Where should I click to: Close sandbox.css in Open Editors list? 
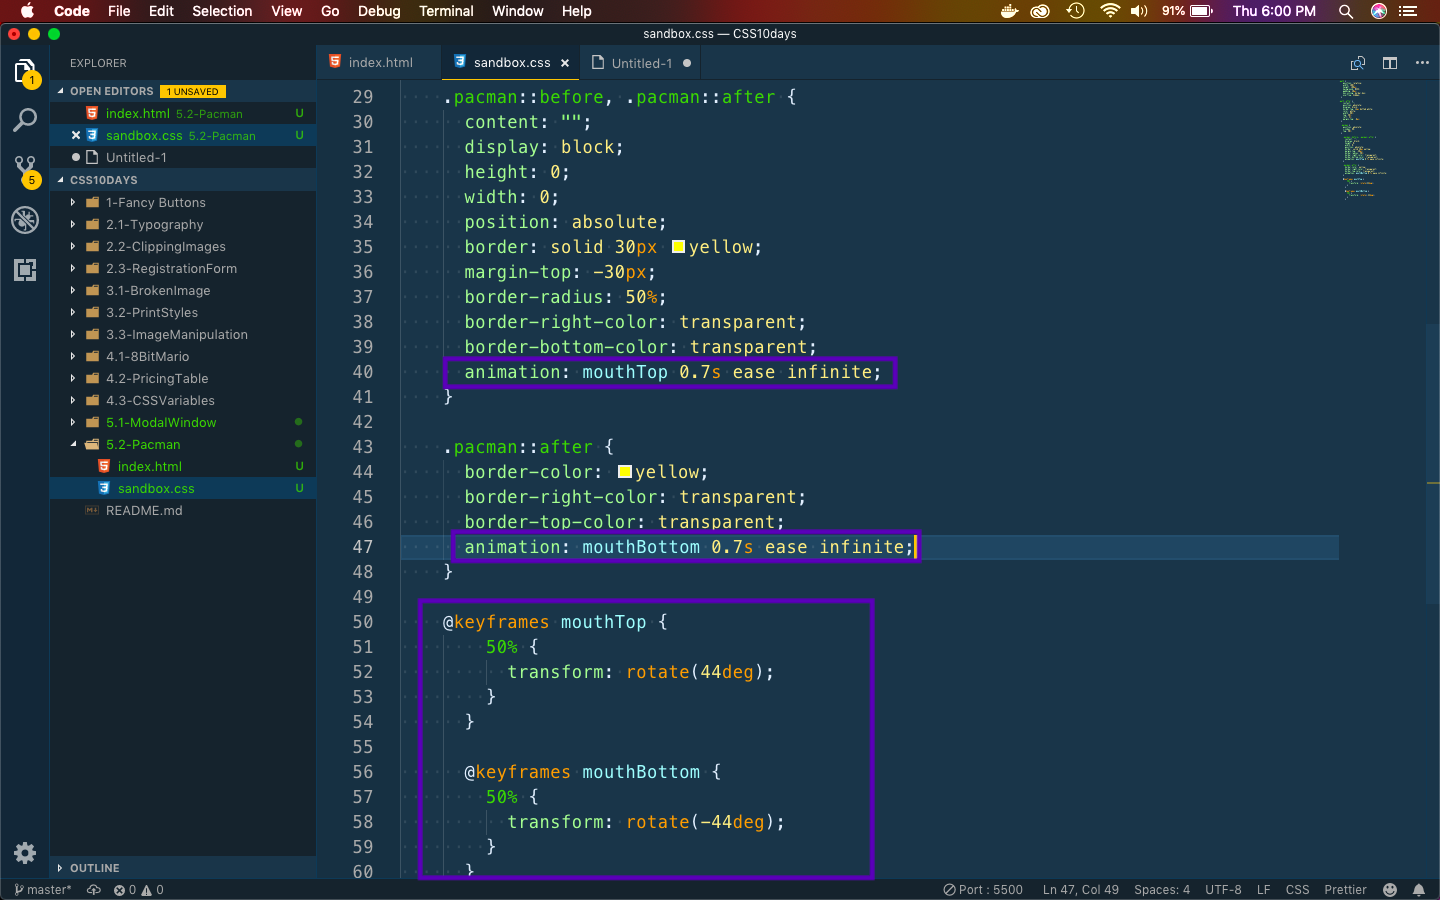[x=76, y=135]
